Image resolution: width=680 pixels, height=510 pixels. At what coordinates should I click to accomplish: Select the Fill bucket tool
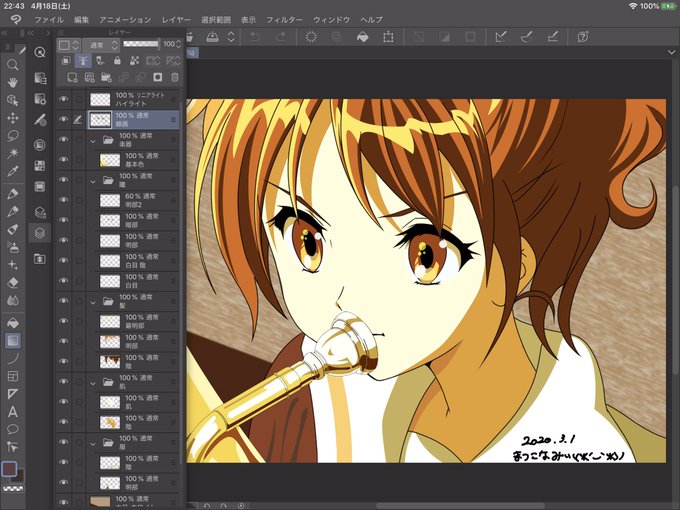point(13,323)
